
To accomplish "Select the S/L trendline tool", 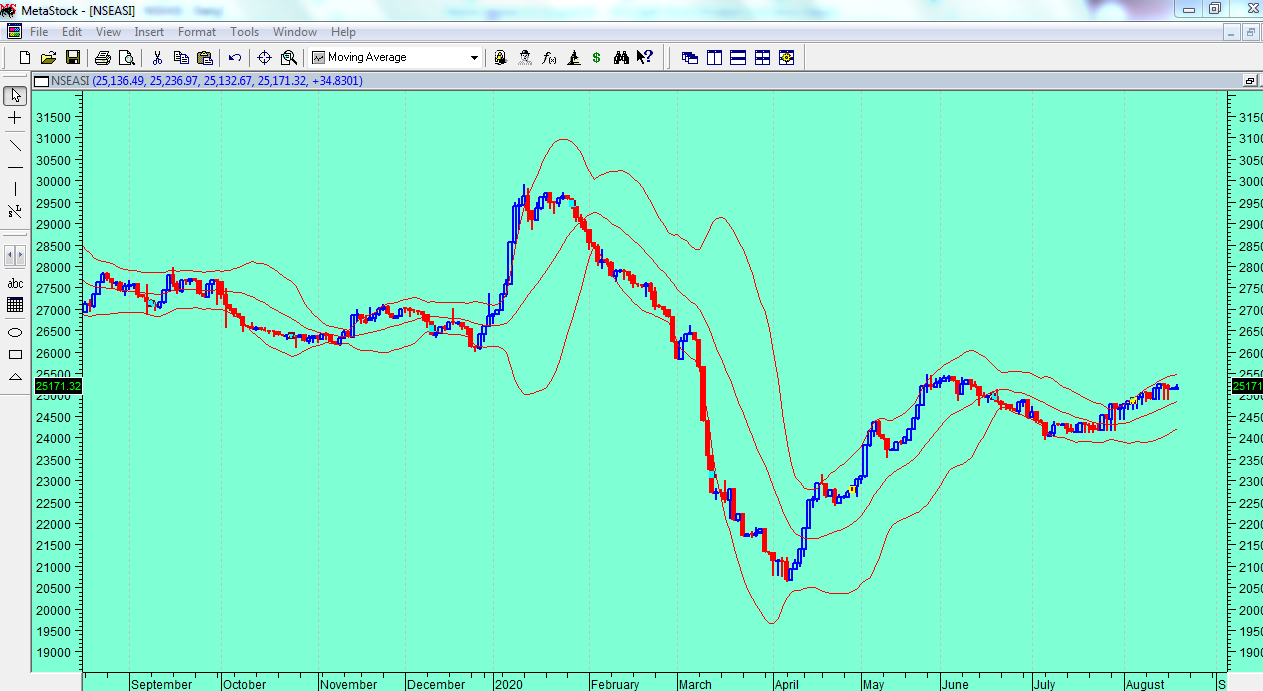I will point(15,211).
